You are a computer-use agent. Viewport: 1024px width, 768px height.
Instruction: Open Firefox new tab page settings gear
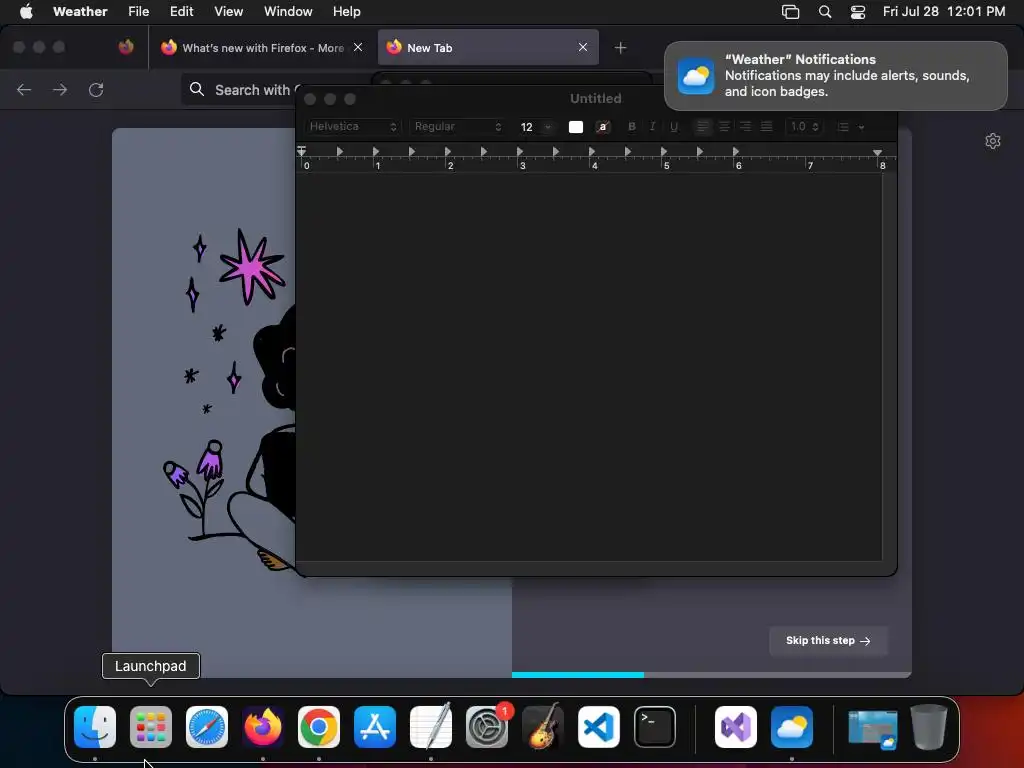pos(993,141)
